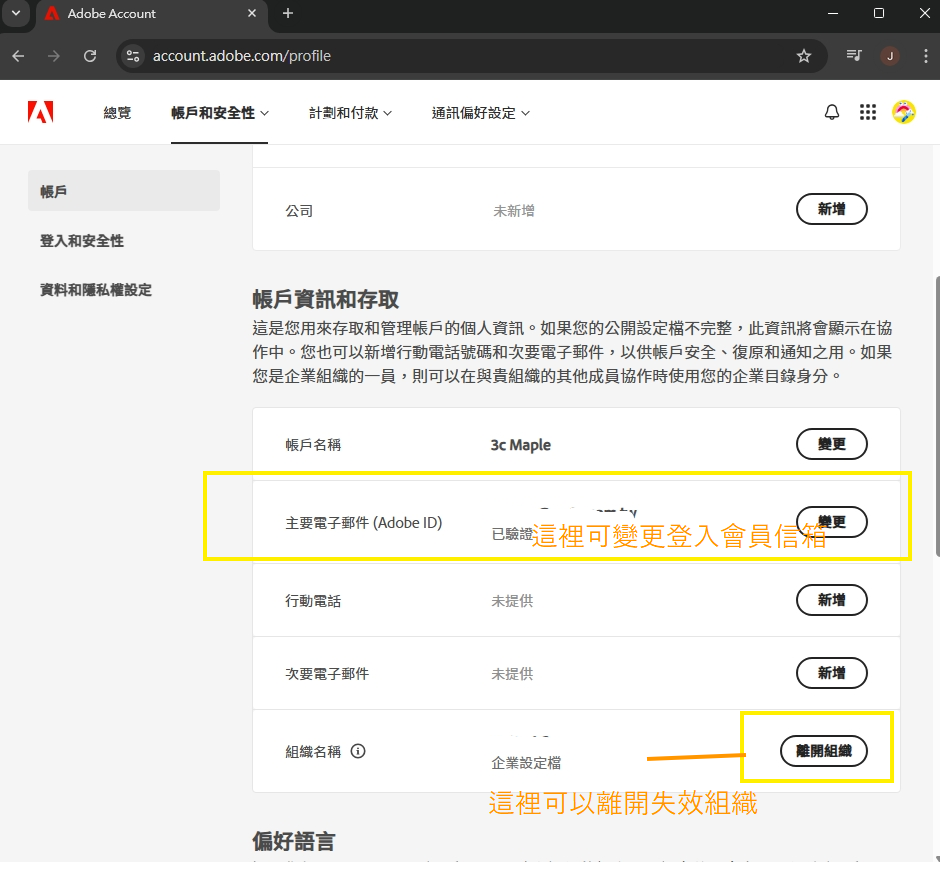Open the Chrome three-dot menu
This screenshot has height=886, width=951.
click(x=926, y=56)
